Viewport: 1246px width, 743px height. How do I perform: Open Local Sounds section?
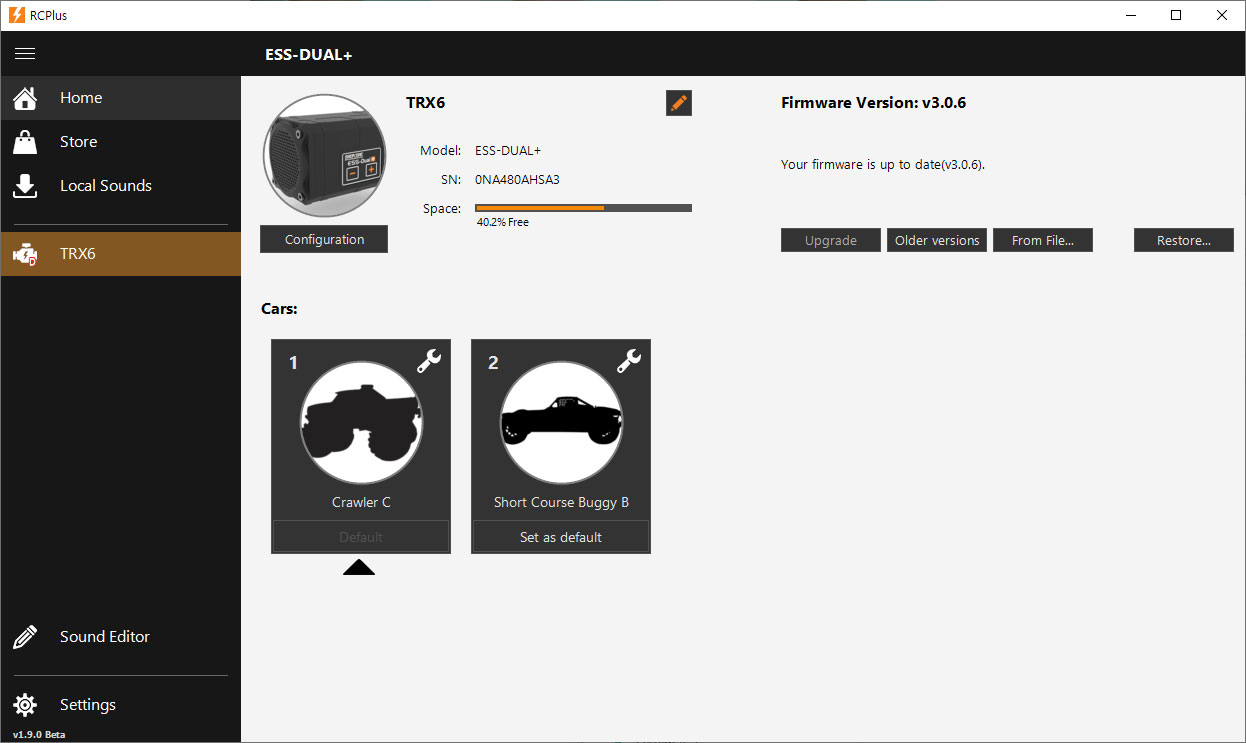tap(120, 186)
